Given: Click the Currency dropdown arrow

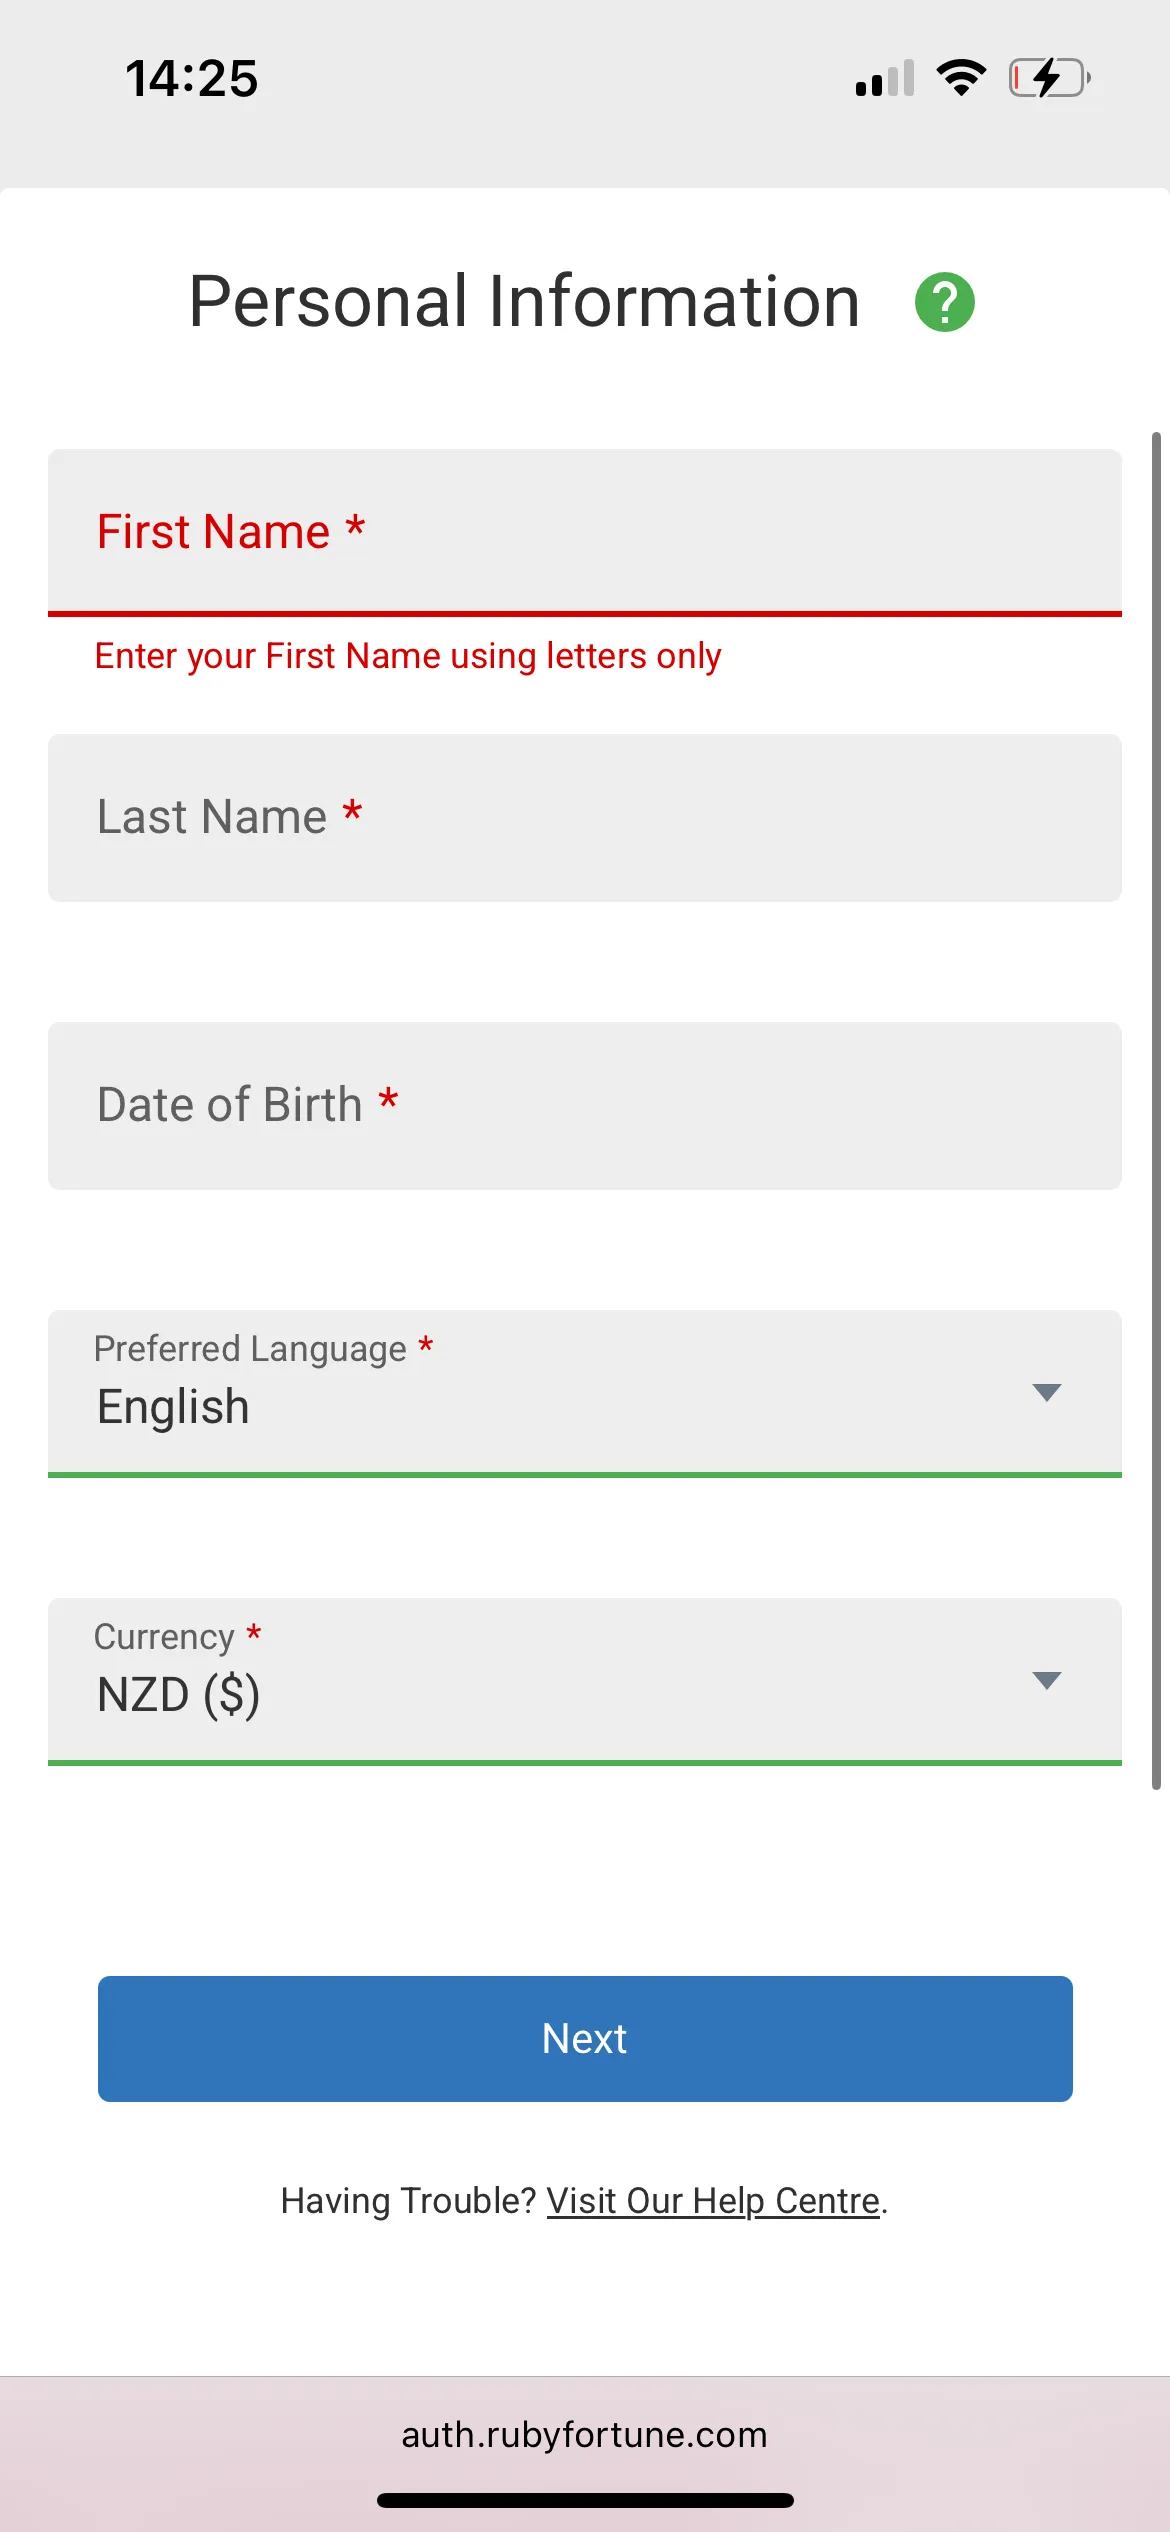Looking at the screenshot, I should (1046, 1680).
